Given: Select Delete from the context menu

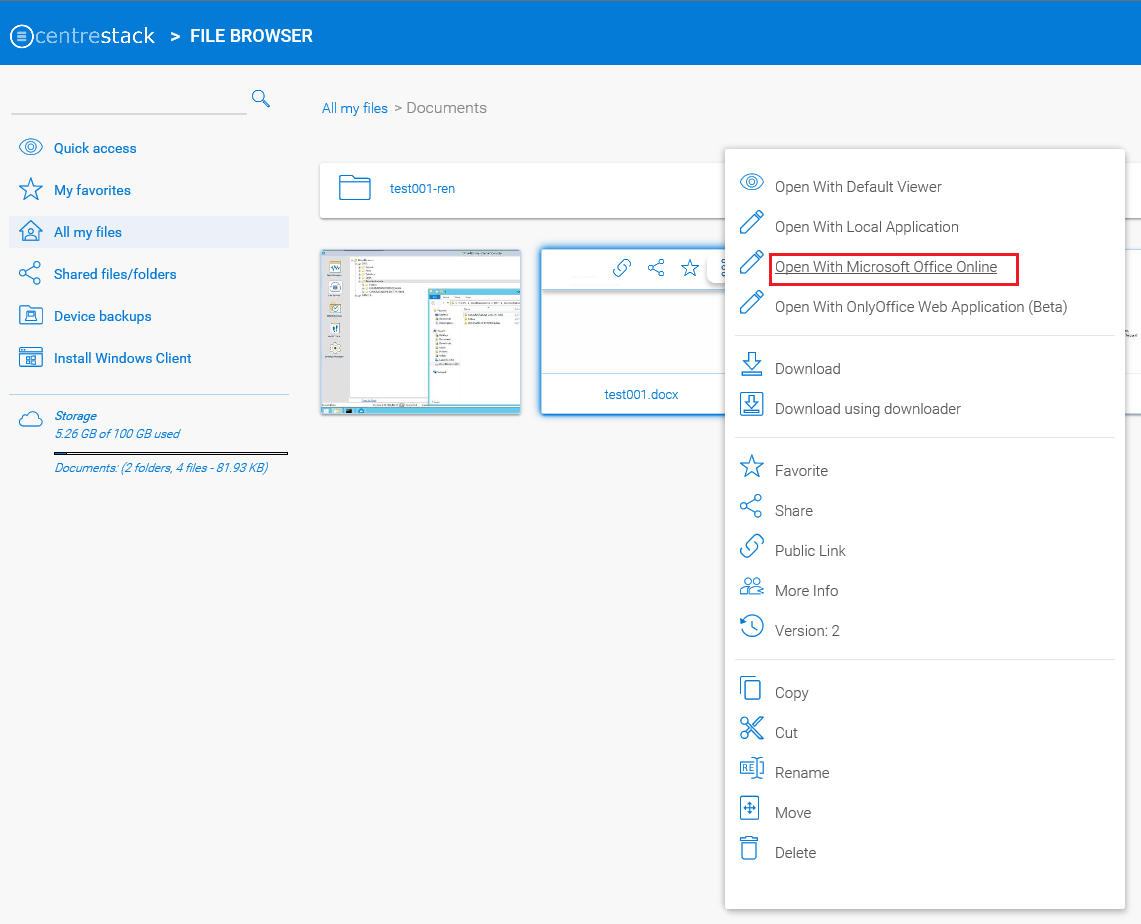Looking at the screenshot, I should click(x=795, y=853).
